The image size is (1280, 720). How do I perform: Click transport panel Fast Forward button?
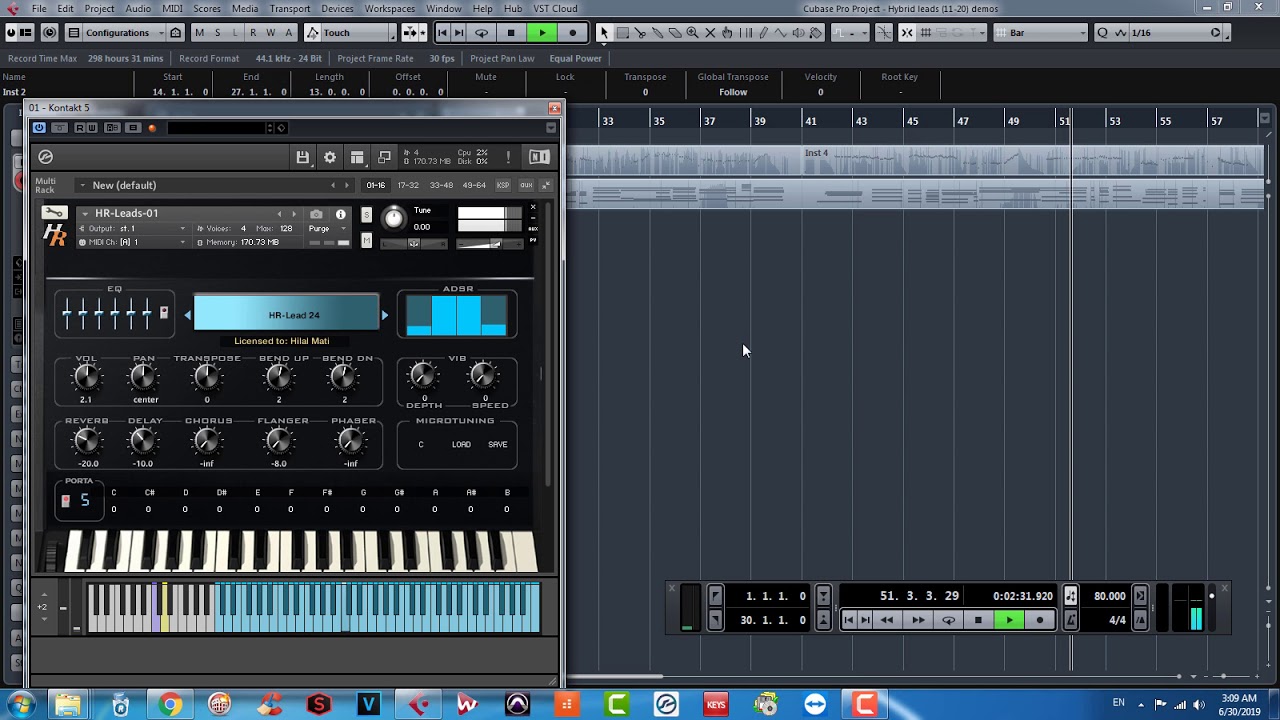click(x=918, y=620)
